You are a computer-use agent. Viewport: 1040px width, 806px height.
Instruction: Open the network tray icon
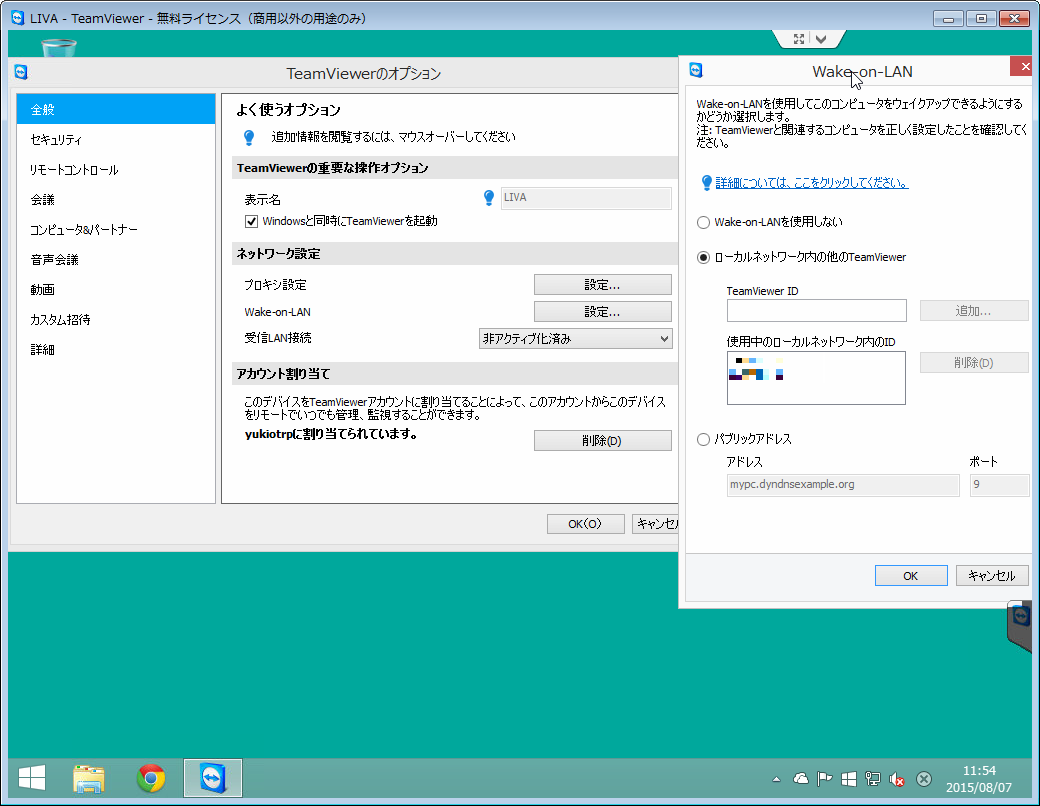[x=873, y=779]
